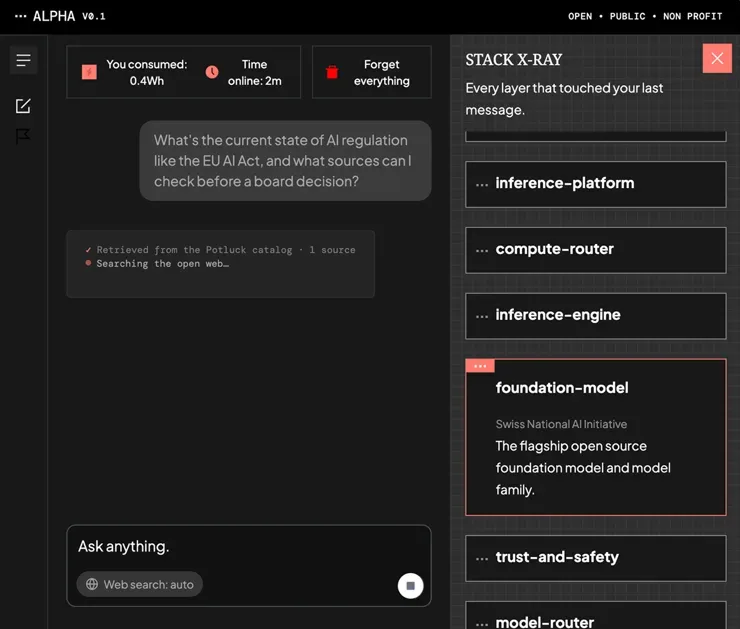
Task: Click the checkmark icon beside Retrieved line
Action: pyautogui.click(x=88, y=250)
